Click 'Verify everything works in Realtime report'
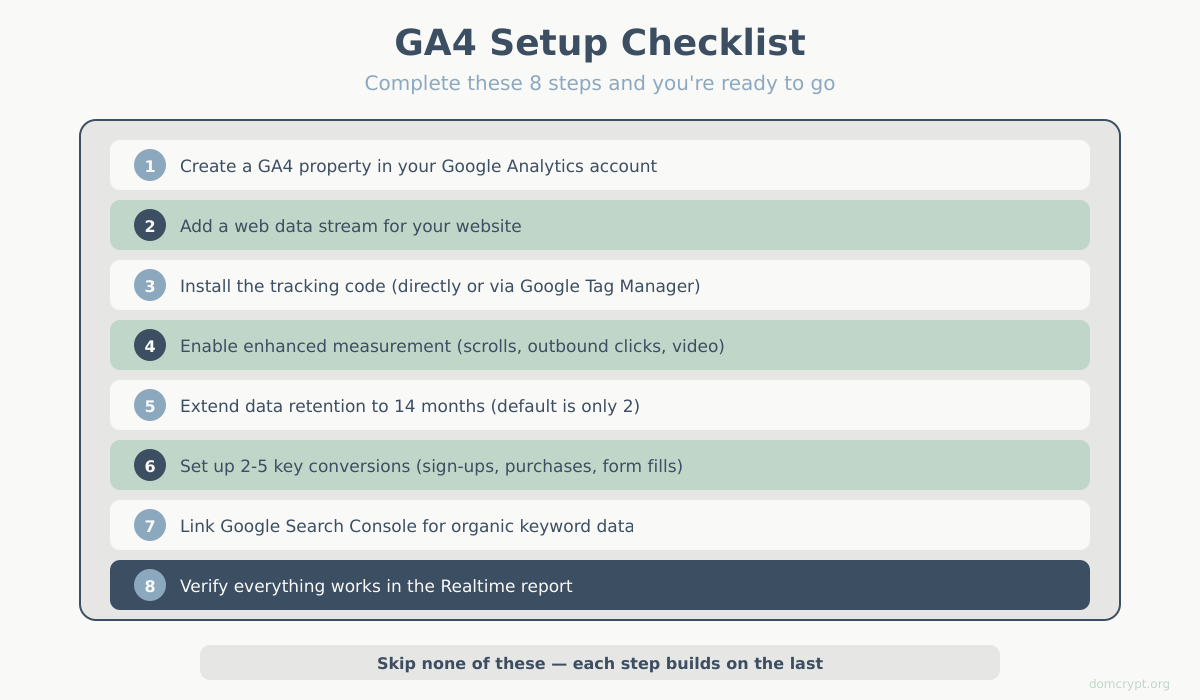The height and width of the screenshot is (700, 1200). 376,586
